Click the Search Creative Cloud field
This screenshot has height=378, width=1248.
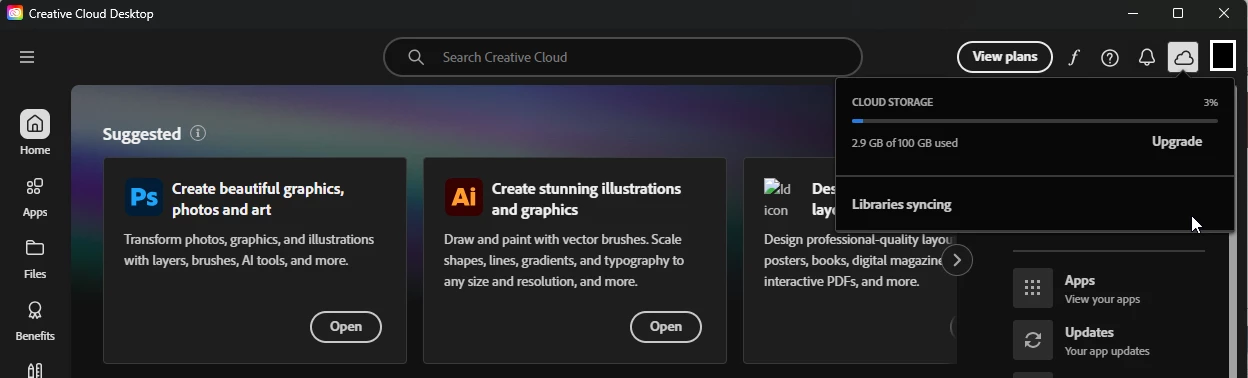pyautogui.click(x=623, y=57)
